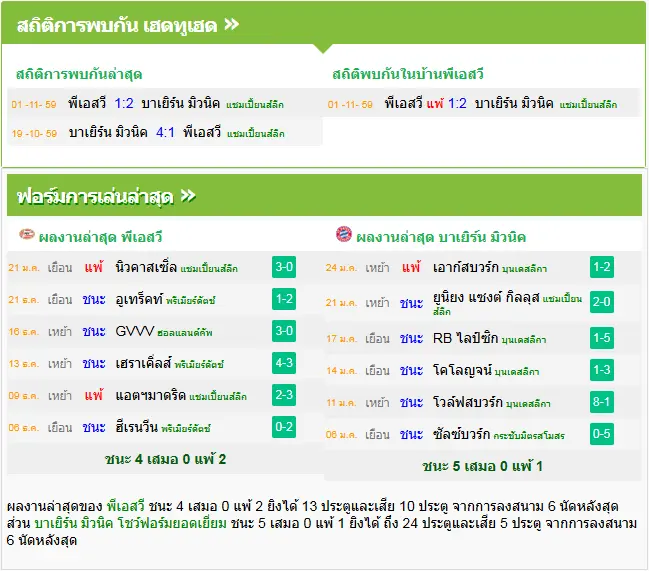Click the 1:2 score in PSV home stats
This screenshot has width=649, height=571.
click(457, 103)
